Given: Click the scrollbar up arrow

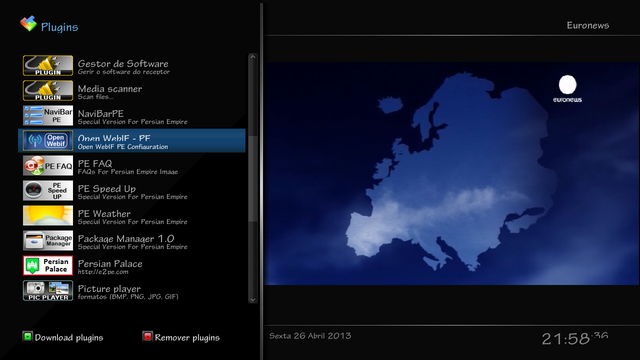Looking at the screenshot, I should 253,57.
